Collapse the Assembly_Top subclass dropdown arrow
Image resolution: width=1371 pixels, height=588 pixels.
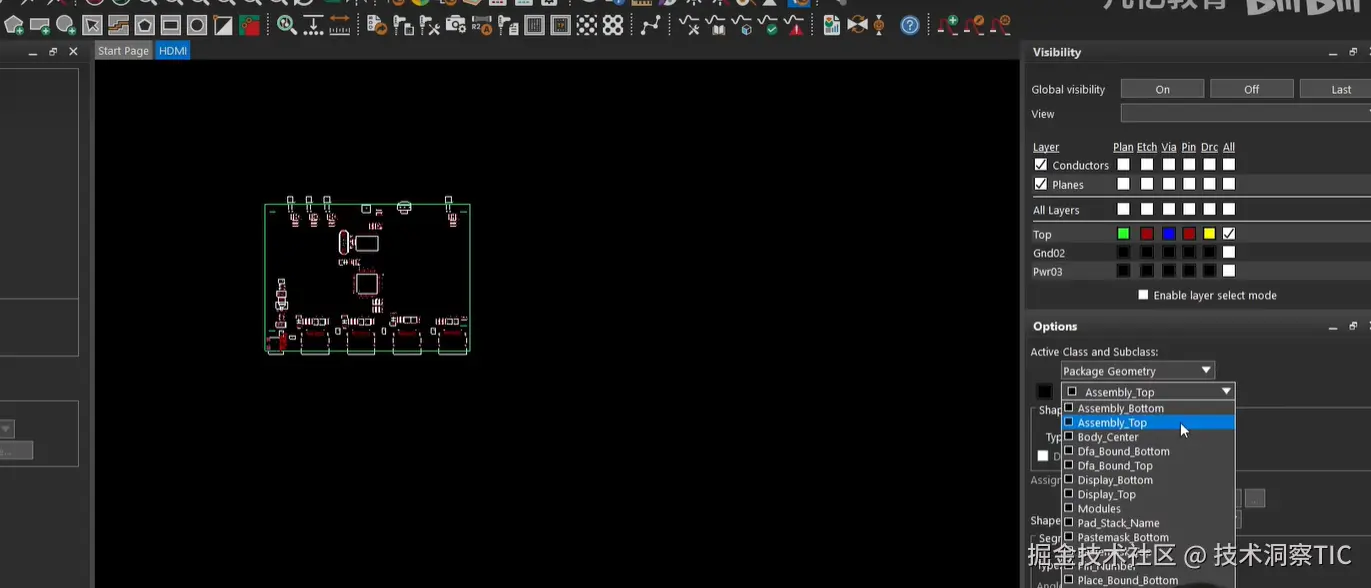1226,392
